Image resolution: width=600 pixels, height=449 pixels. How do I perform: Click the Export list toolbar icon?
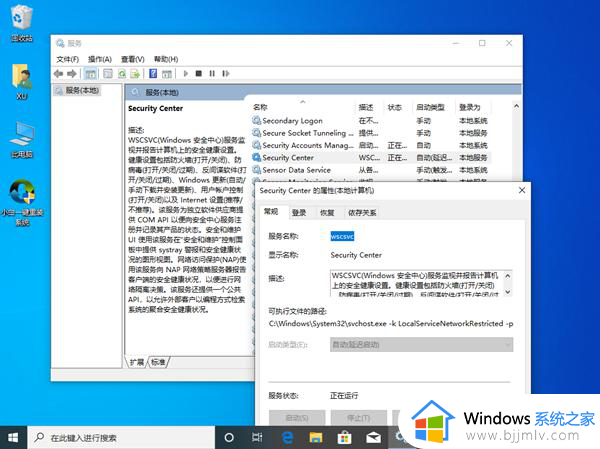[135, 73]
